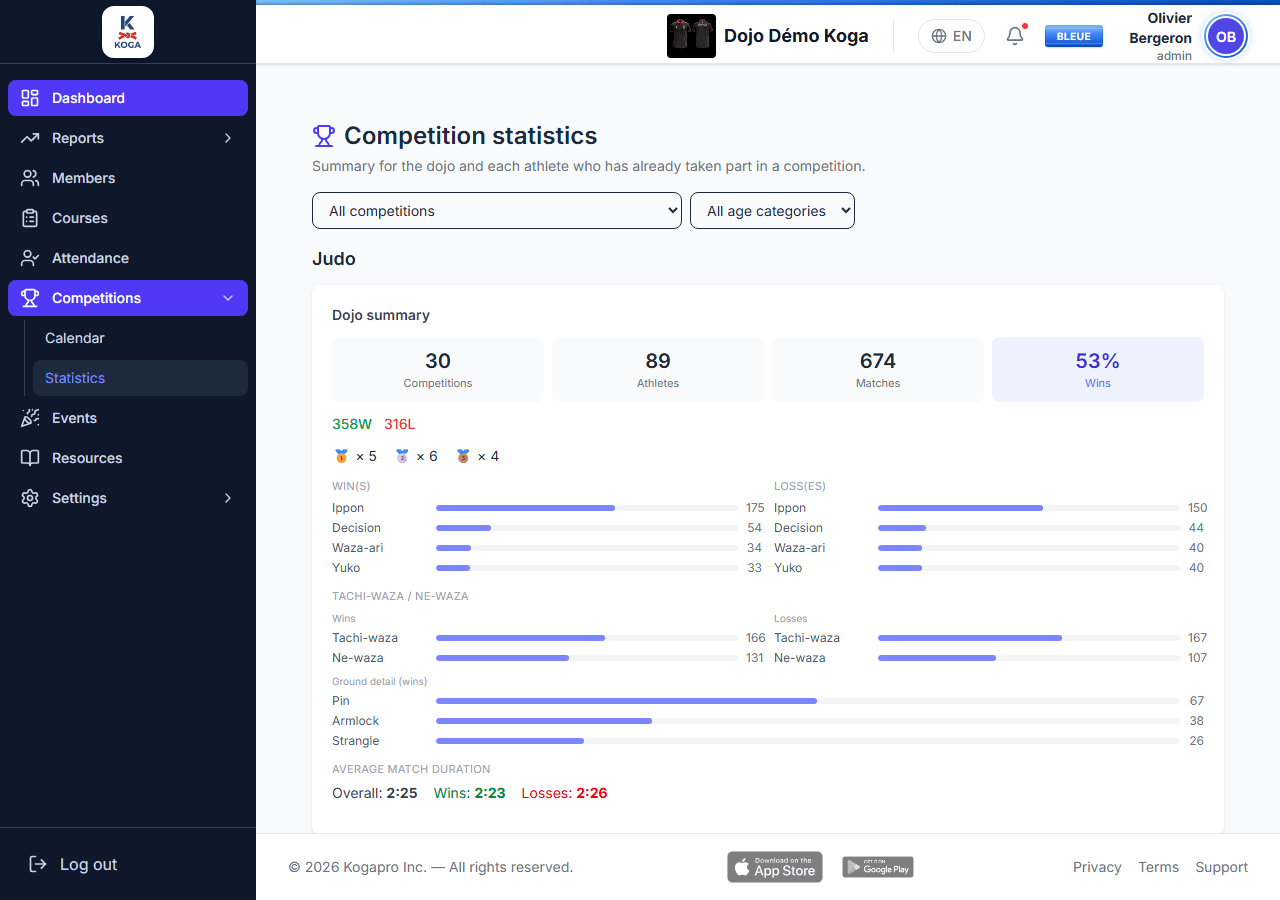Image resolution: width=1280 pixels, height=900 pixels.
Task: Click the trophy icon beside Competition statistics
Action: point(324,136)
